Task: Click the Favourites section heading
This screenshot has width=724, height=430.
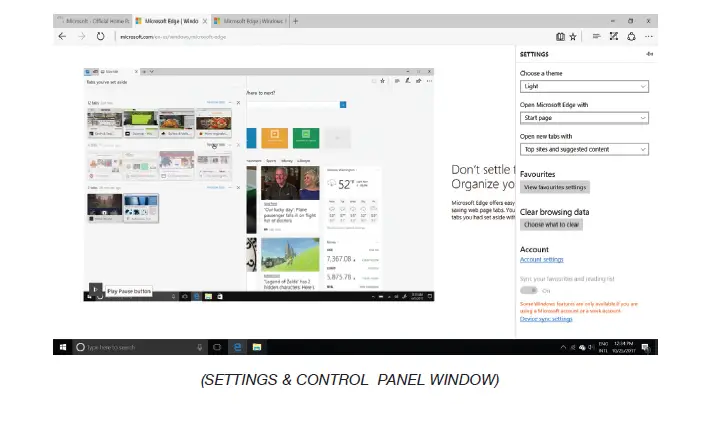Action: point(537,174)
